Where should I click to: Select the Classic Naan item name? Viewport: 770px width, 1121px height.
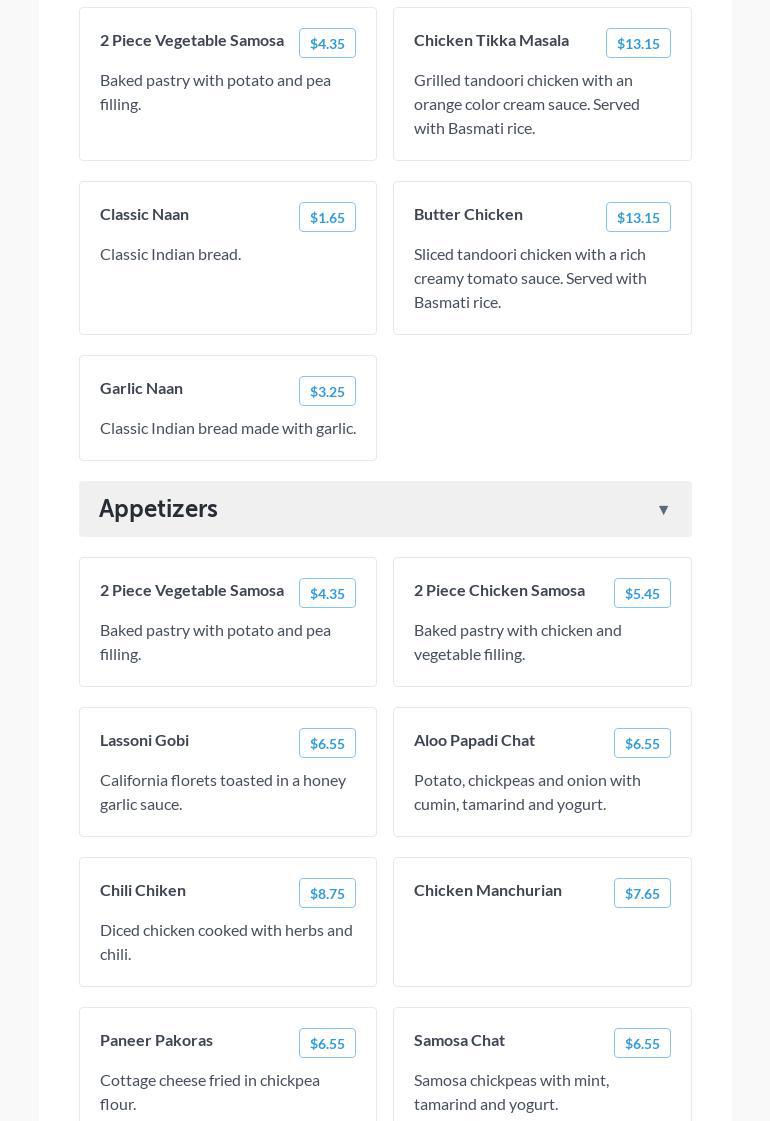144,214
